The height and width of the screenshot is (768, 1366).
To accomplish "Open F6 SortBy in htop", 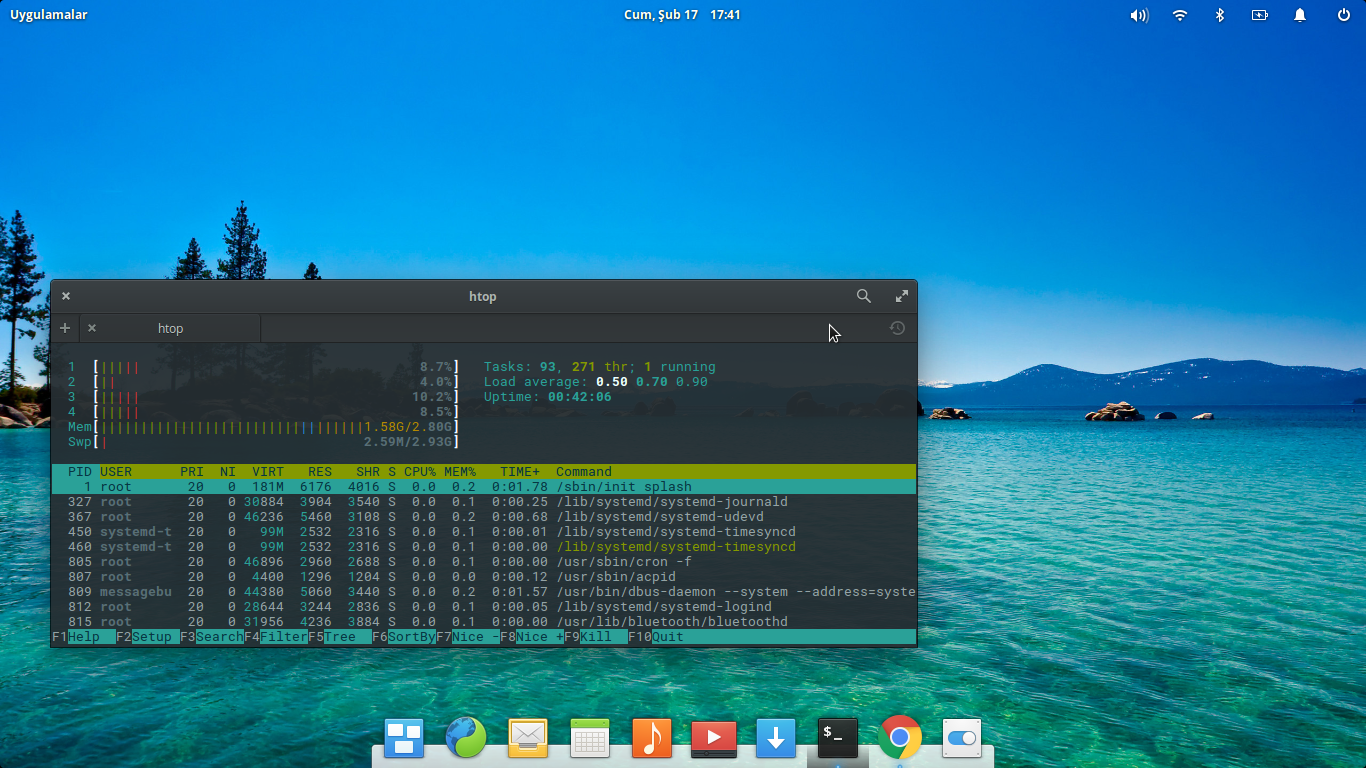I will (404, 637).
